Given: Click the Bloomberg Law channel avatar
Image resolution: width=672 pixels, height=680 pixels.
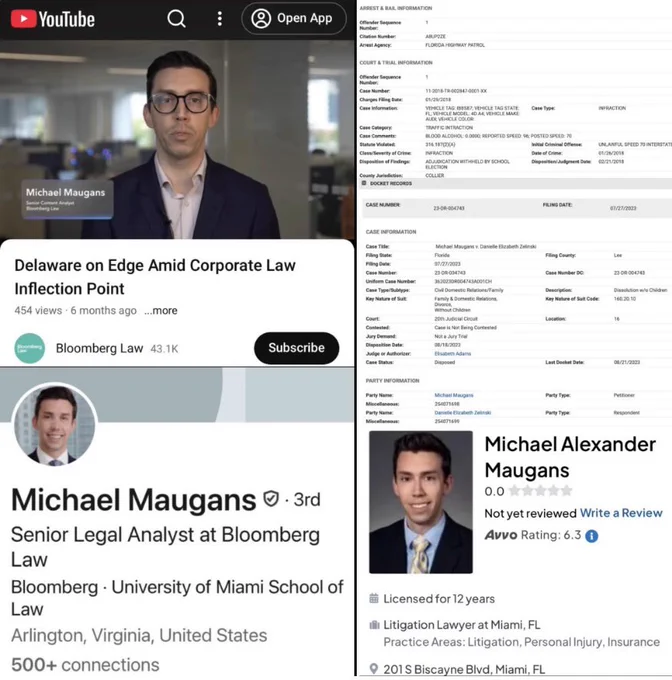Looking at the screenshot, I should pyautogui.click(x=29, y=348).
